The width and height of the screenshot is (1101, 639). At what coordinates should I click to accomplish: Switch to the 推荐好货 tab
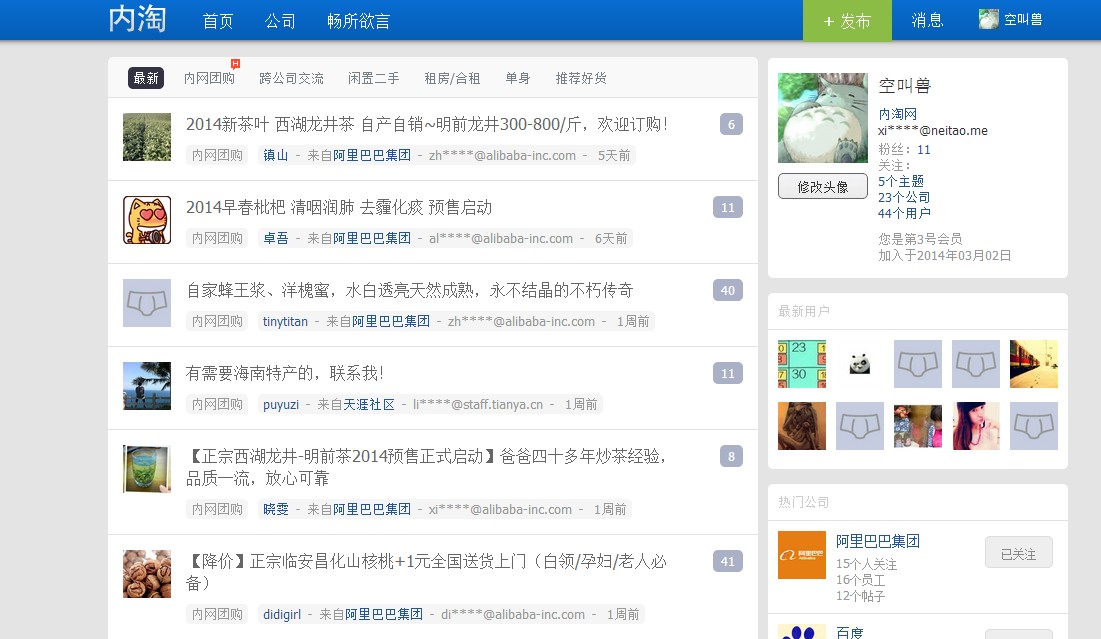pos(581,78)
